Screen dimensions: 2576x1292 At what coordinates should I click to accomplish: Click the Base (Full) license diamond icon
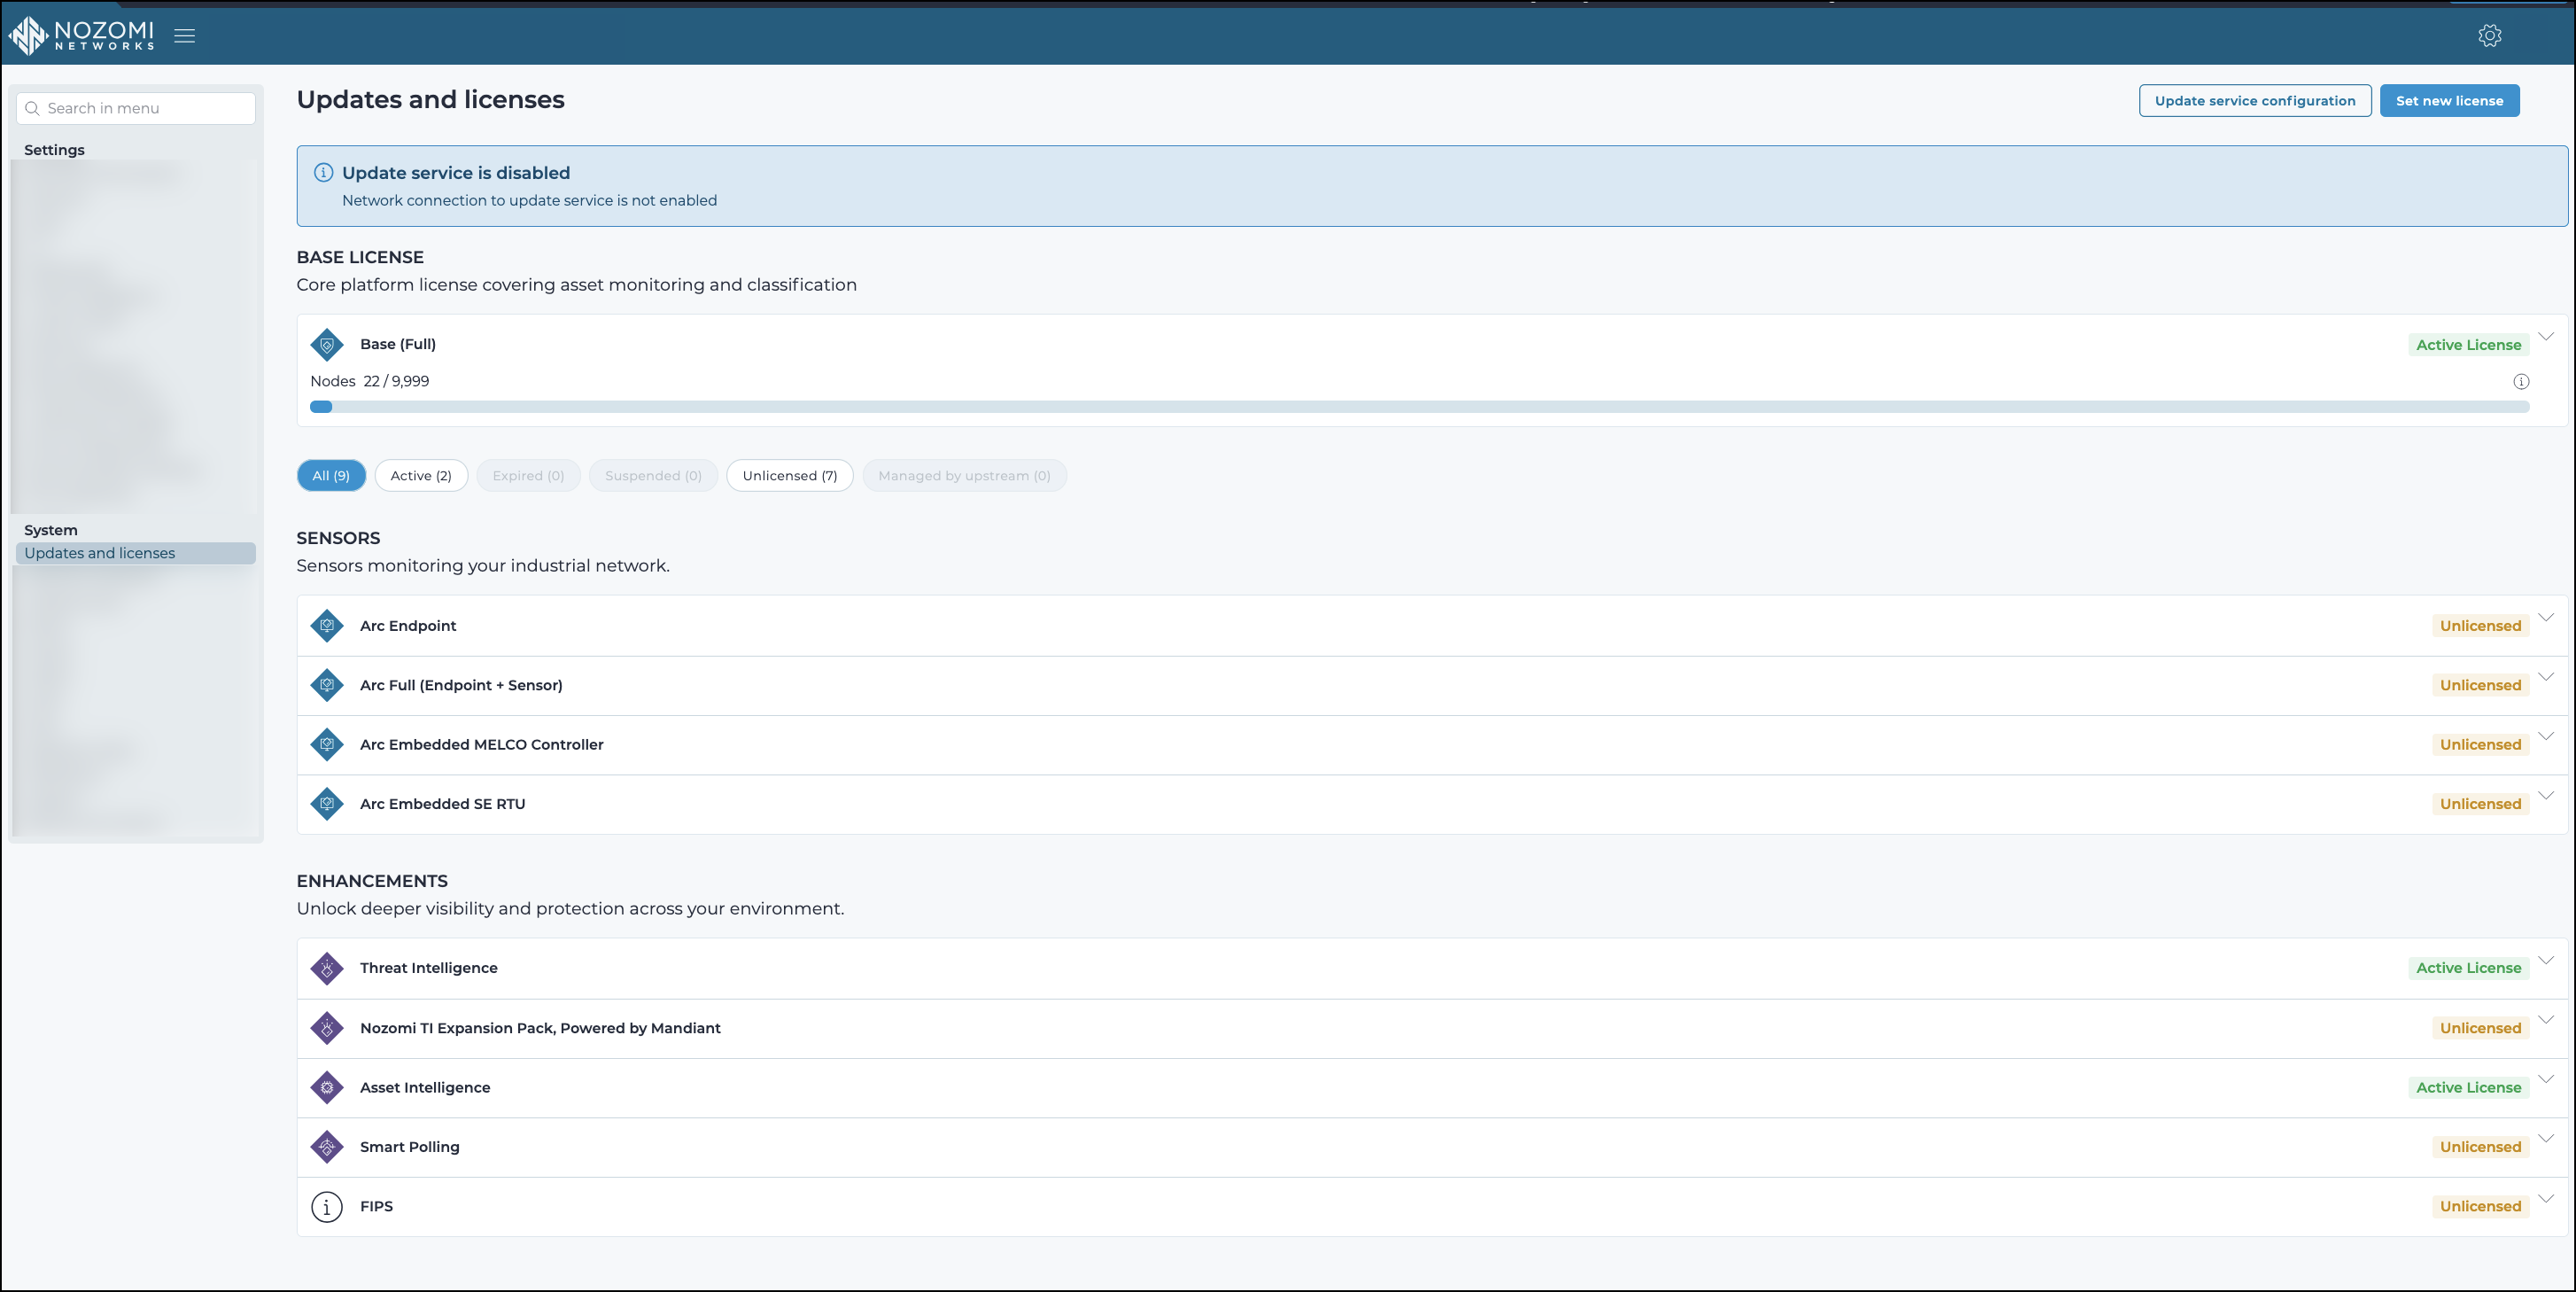coord(327,344)
